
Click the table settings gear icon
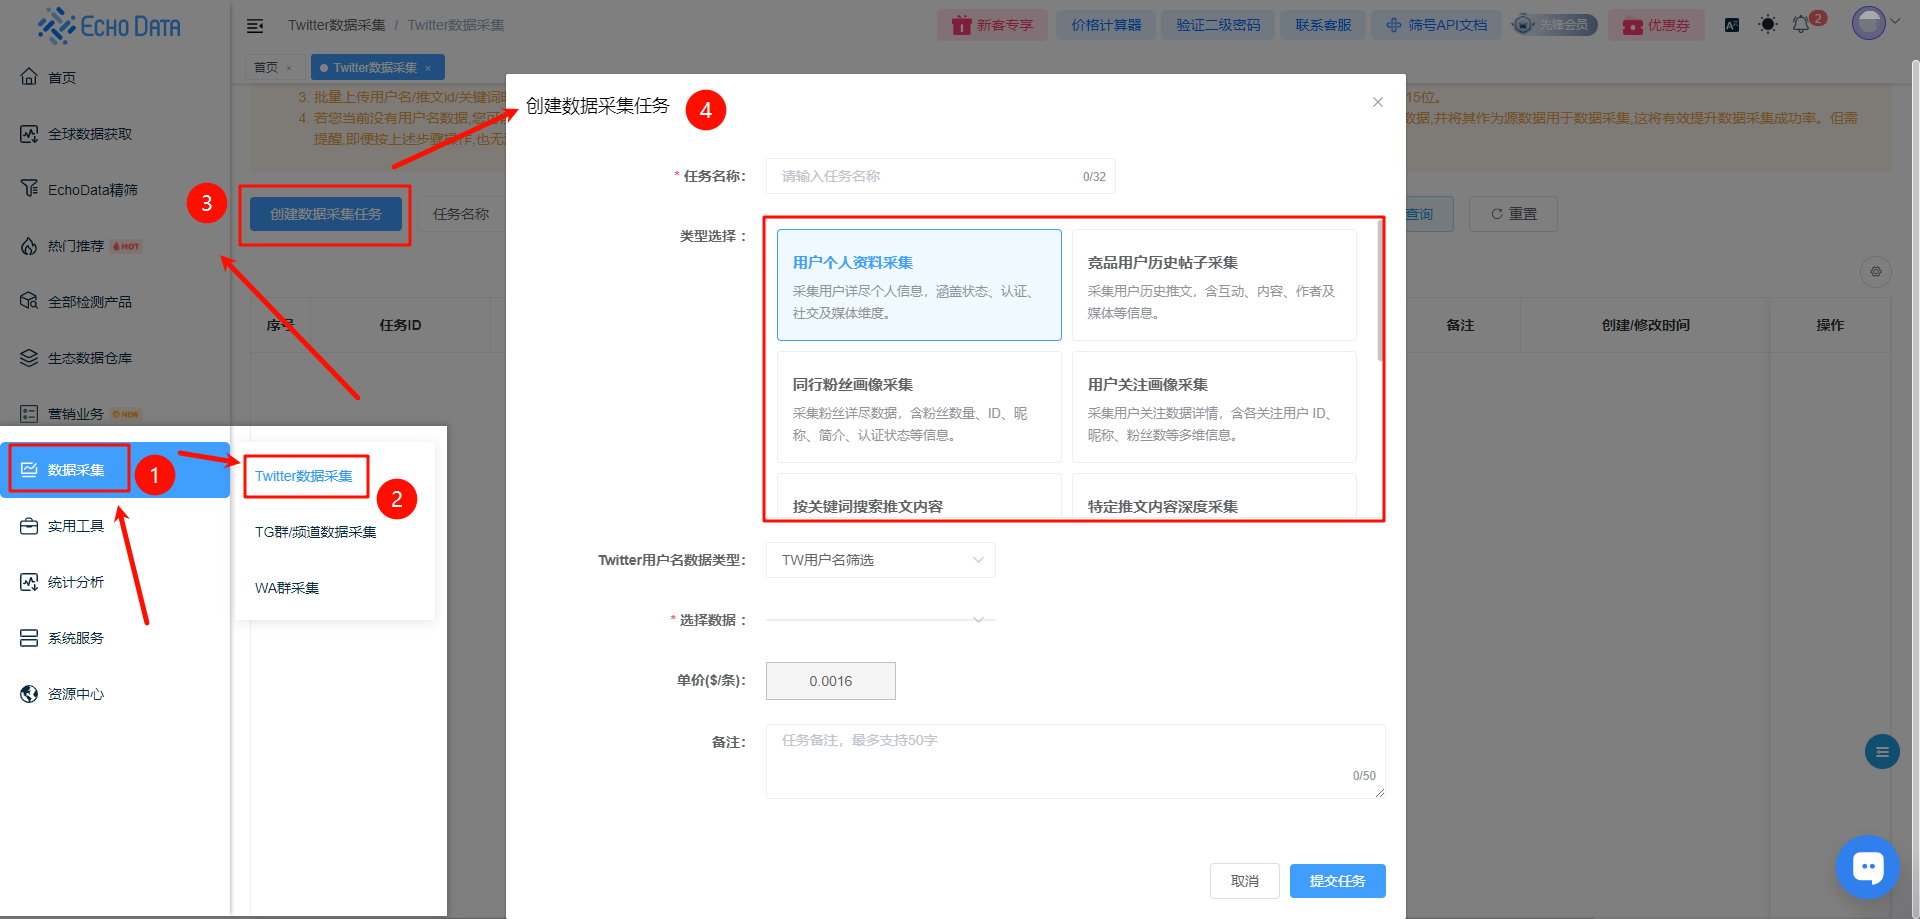(1876, 271)
